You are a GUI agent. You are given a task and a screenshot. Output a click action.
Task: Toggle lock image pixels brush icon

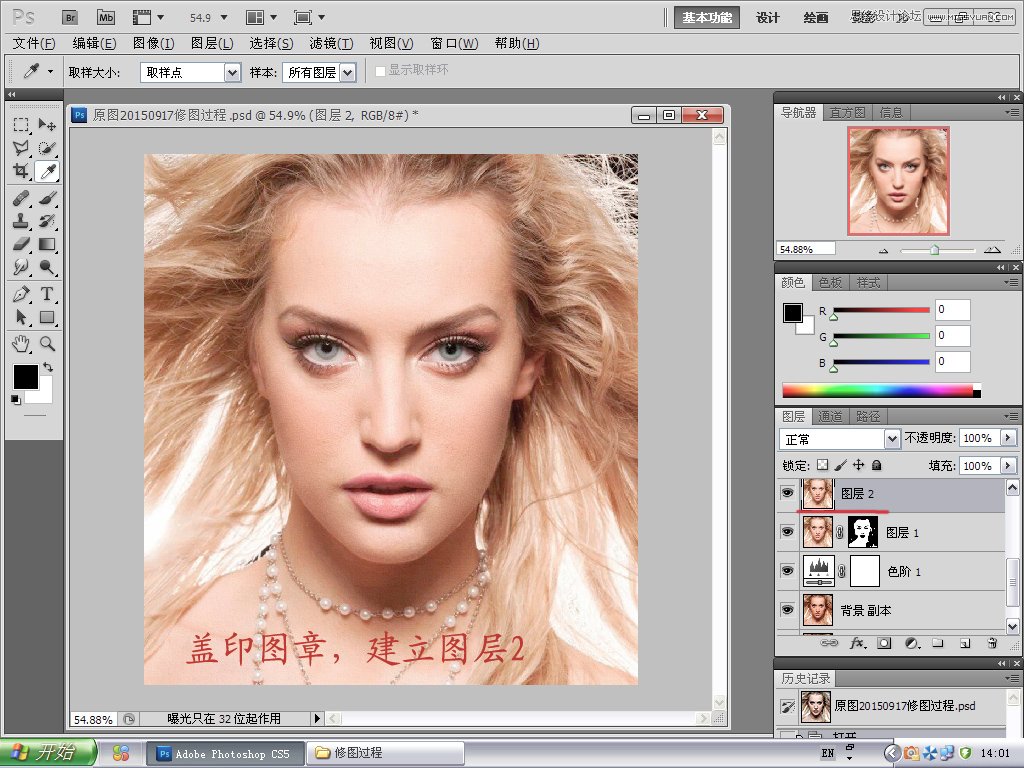tap(840, 465)
